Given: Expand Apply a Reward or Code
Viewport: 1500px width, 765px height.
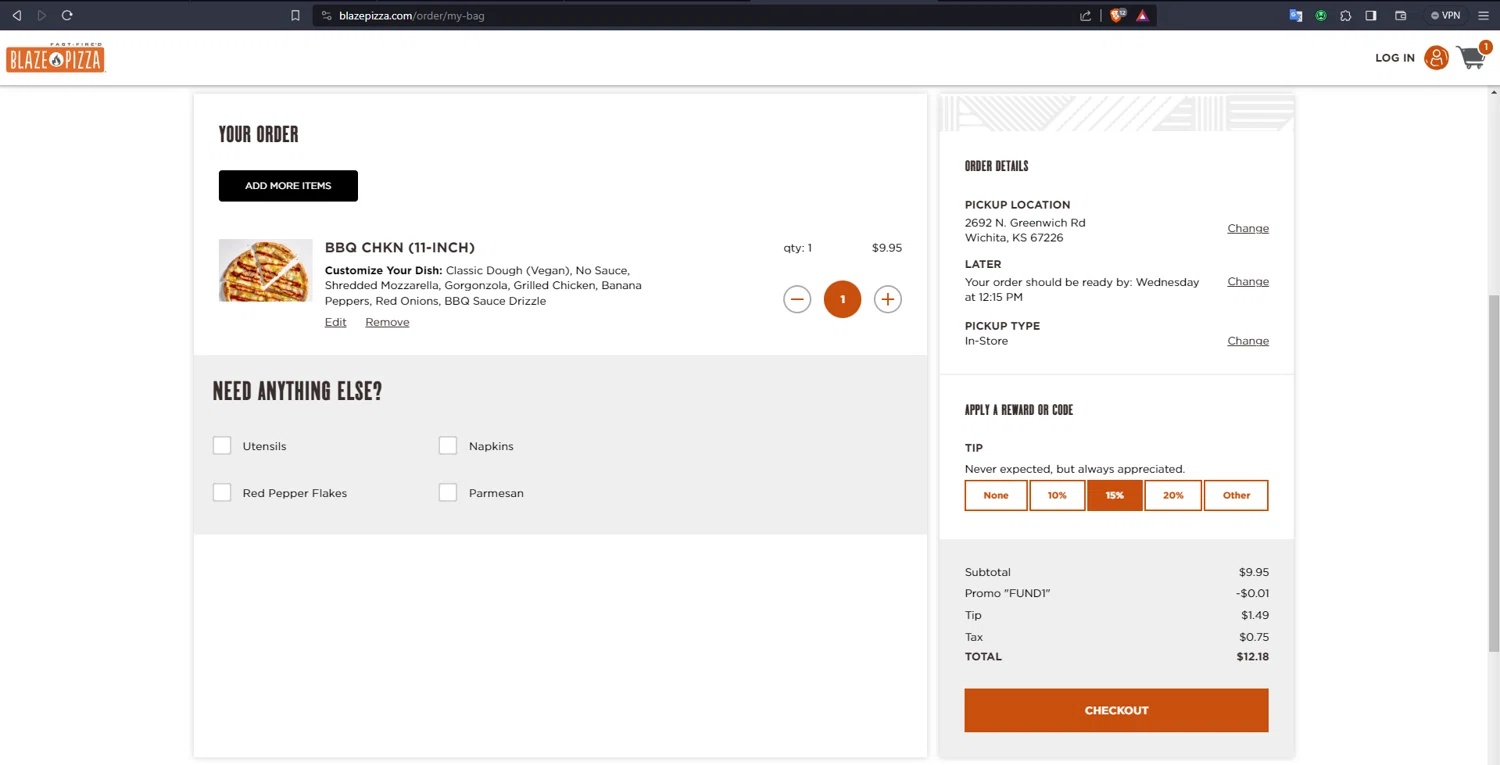Looking at the screenshot, I should tap(1019, 410).
